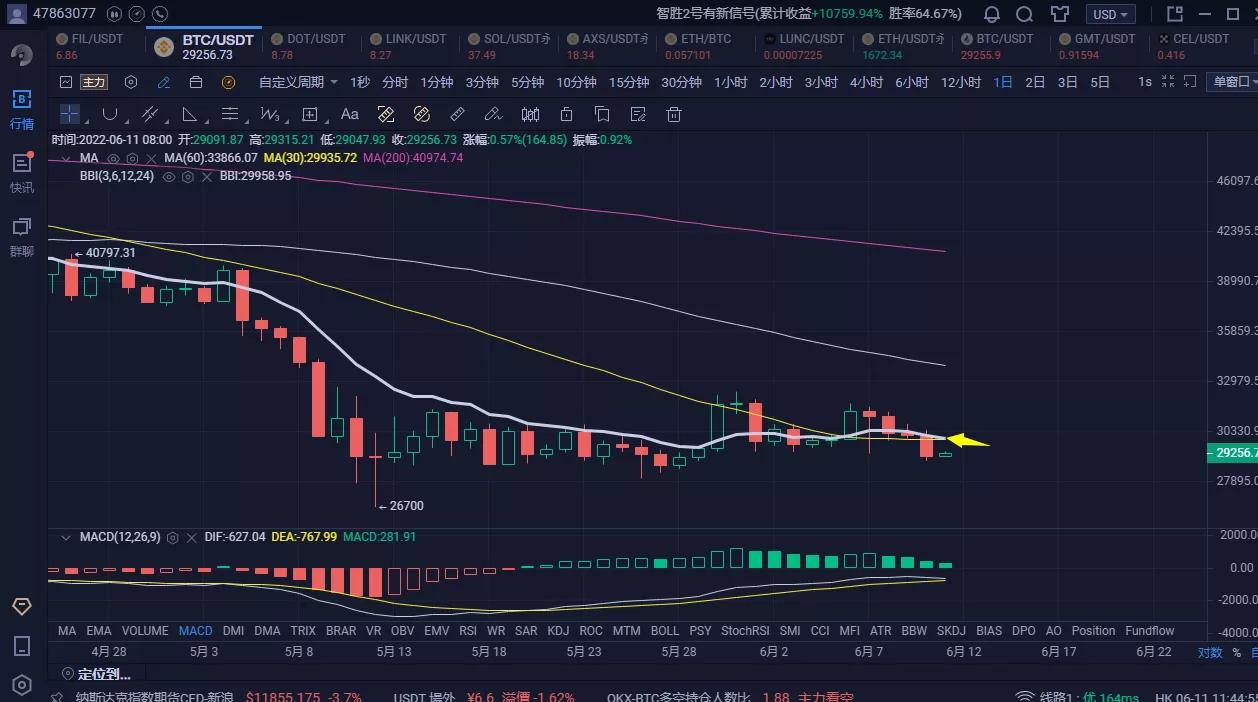Click the edit note icon in drawing toolbar
Viewport: 1258px width, 702px height.
click(x=638, y=114)
